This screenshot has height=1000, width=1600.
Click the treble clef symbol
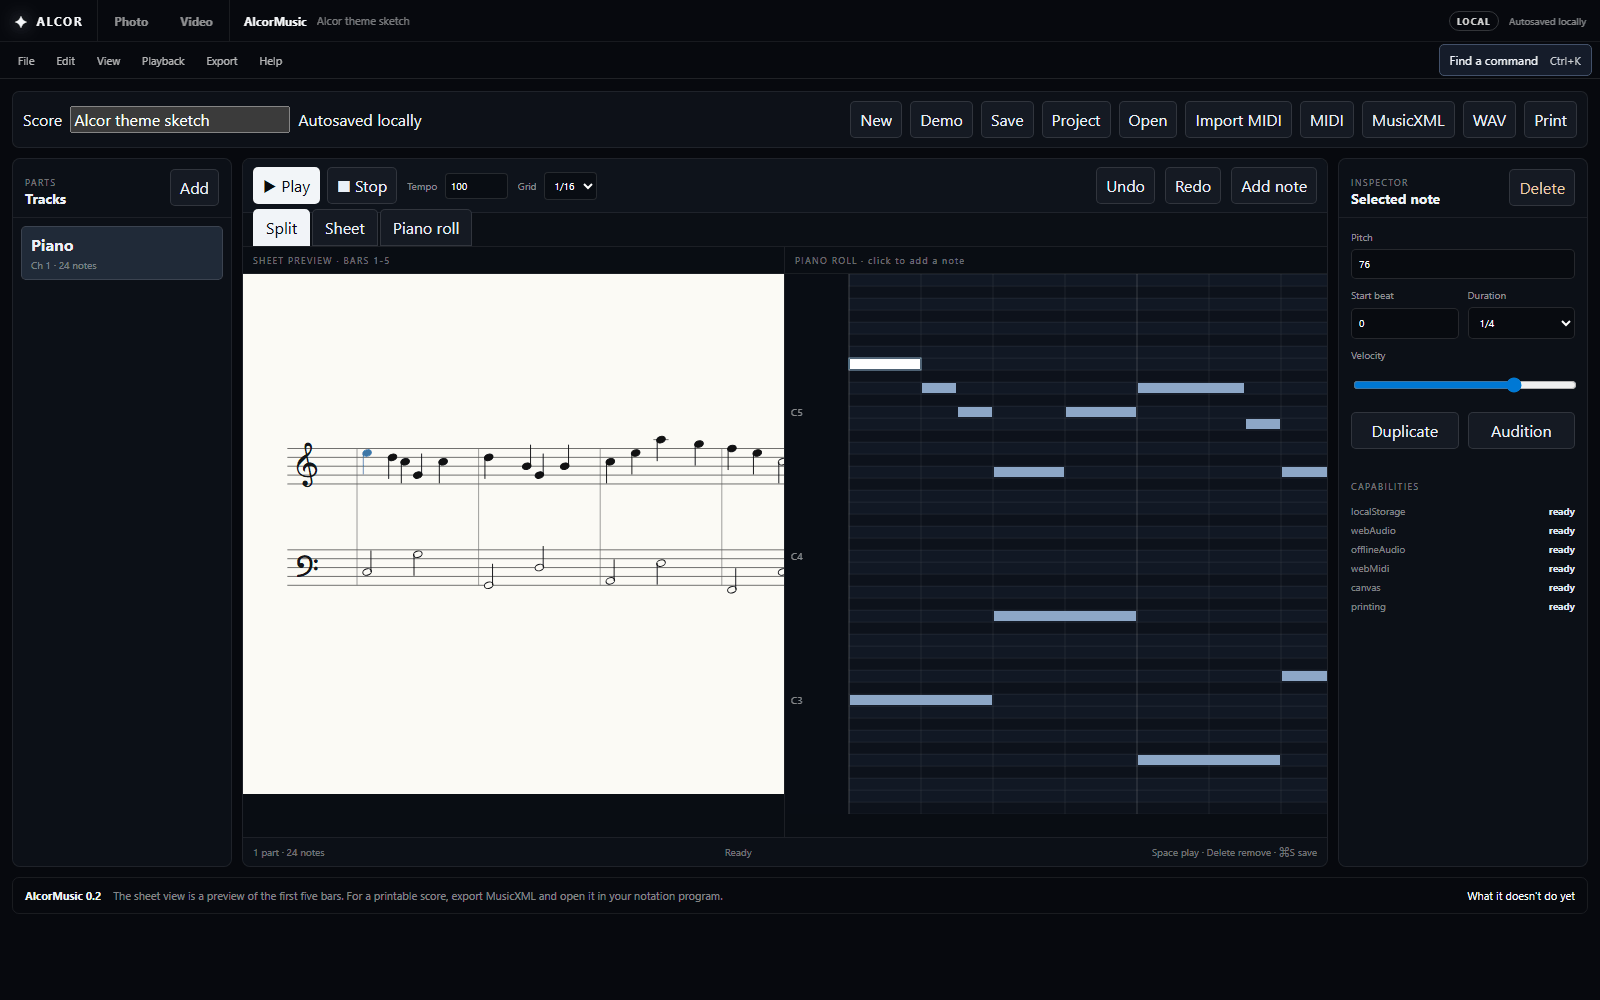coord(307,465)
